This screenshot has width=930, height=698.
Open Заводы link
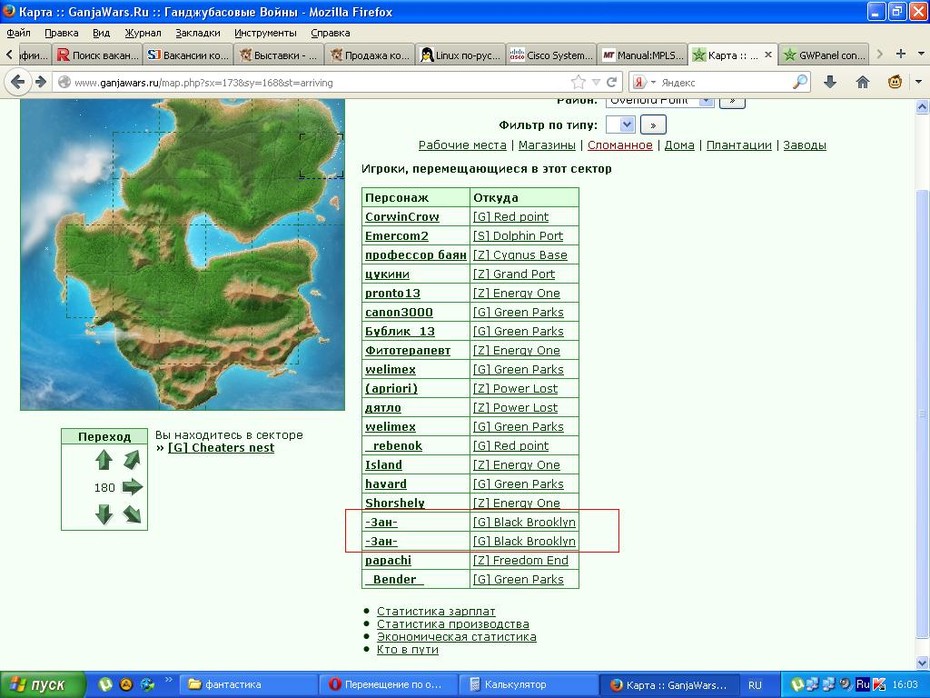tap(804, 145)
